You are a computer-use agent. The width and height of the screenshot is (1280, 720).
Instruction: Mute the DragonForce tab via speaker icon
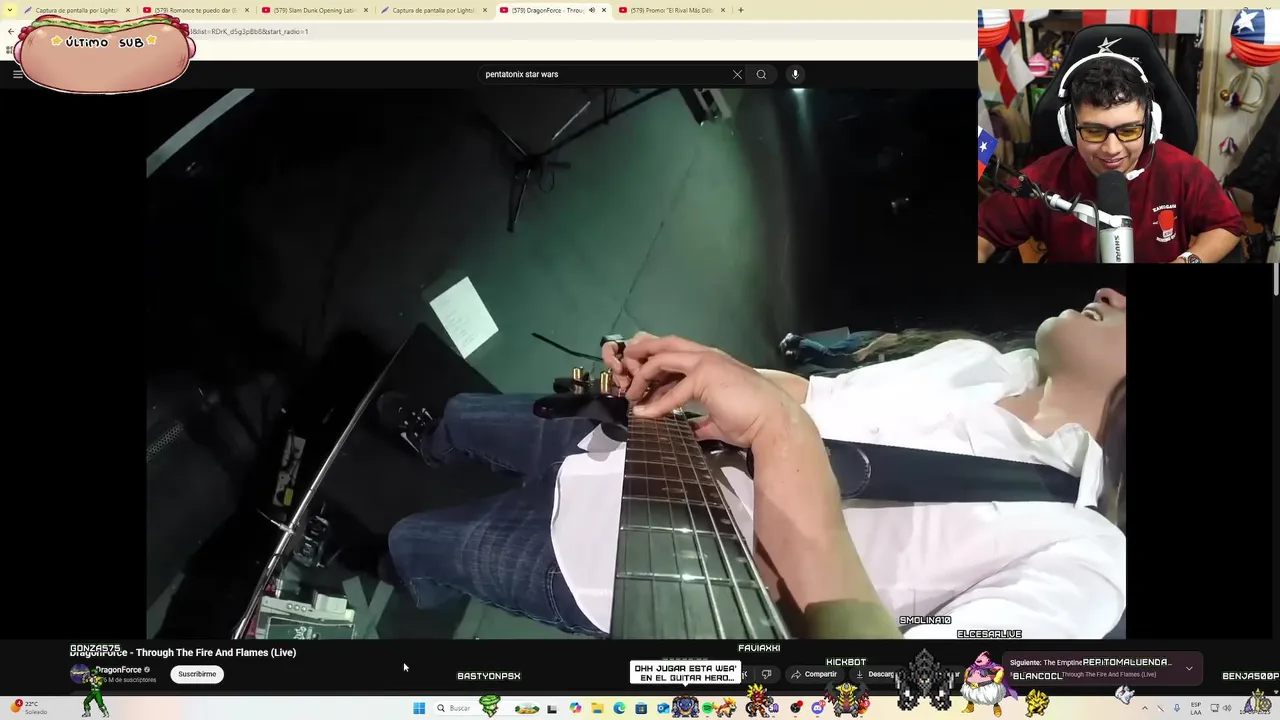point(592,10)
